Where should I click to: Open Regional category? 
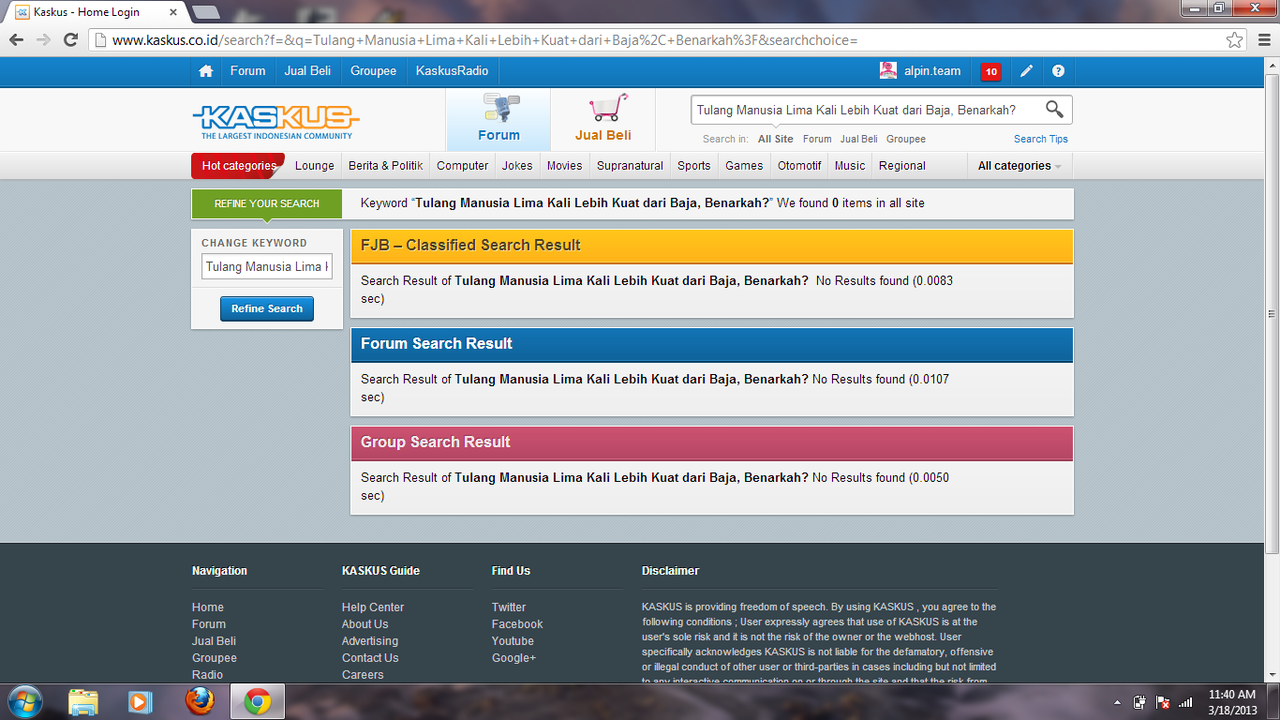(x=902, y=166)
